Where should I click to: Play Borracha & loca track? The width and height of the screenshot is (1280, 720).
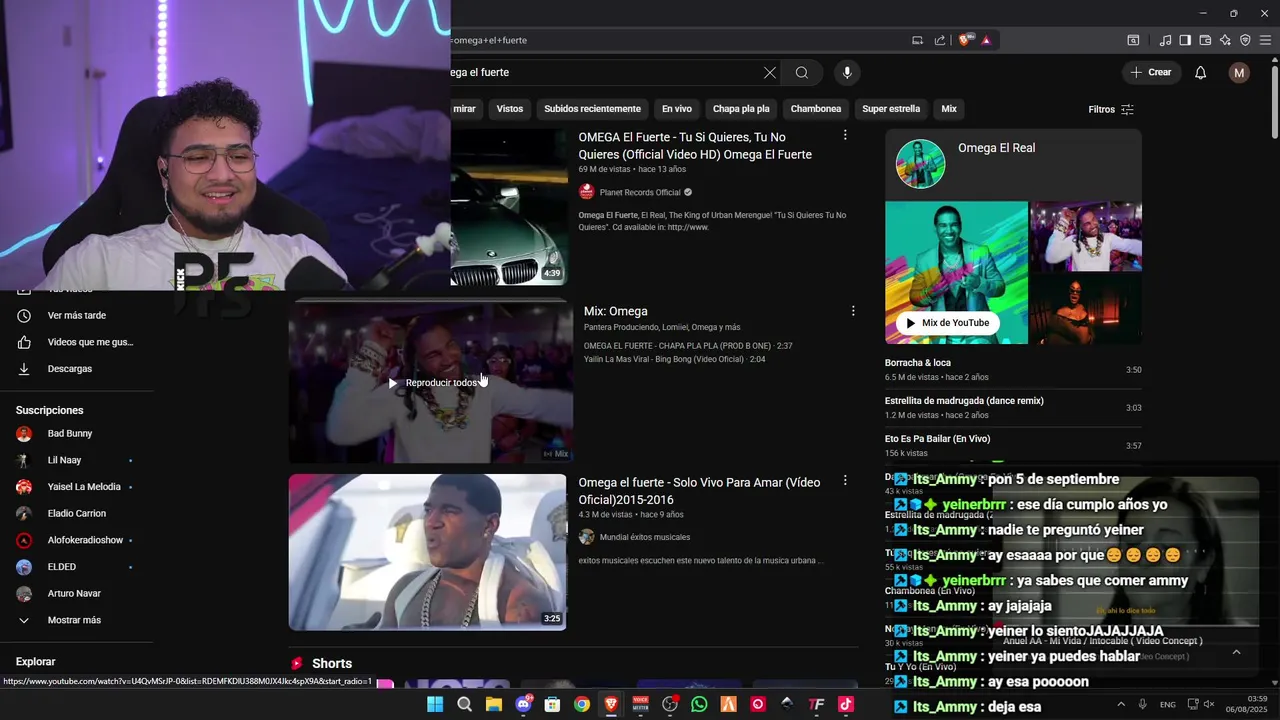[x=1013, y=370]
